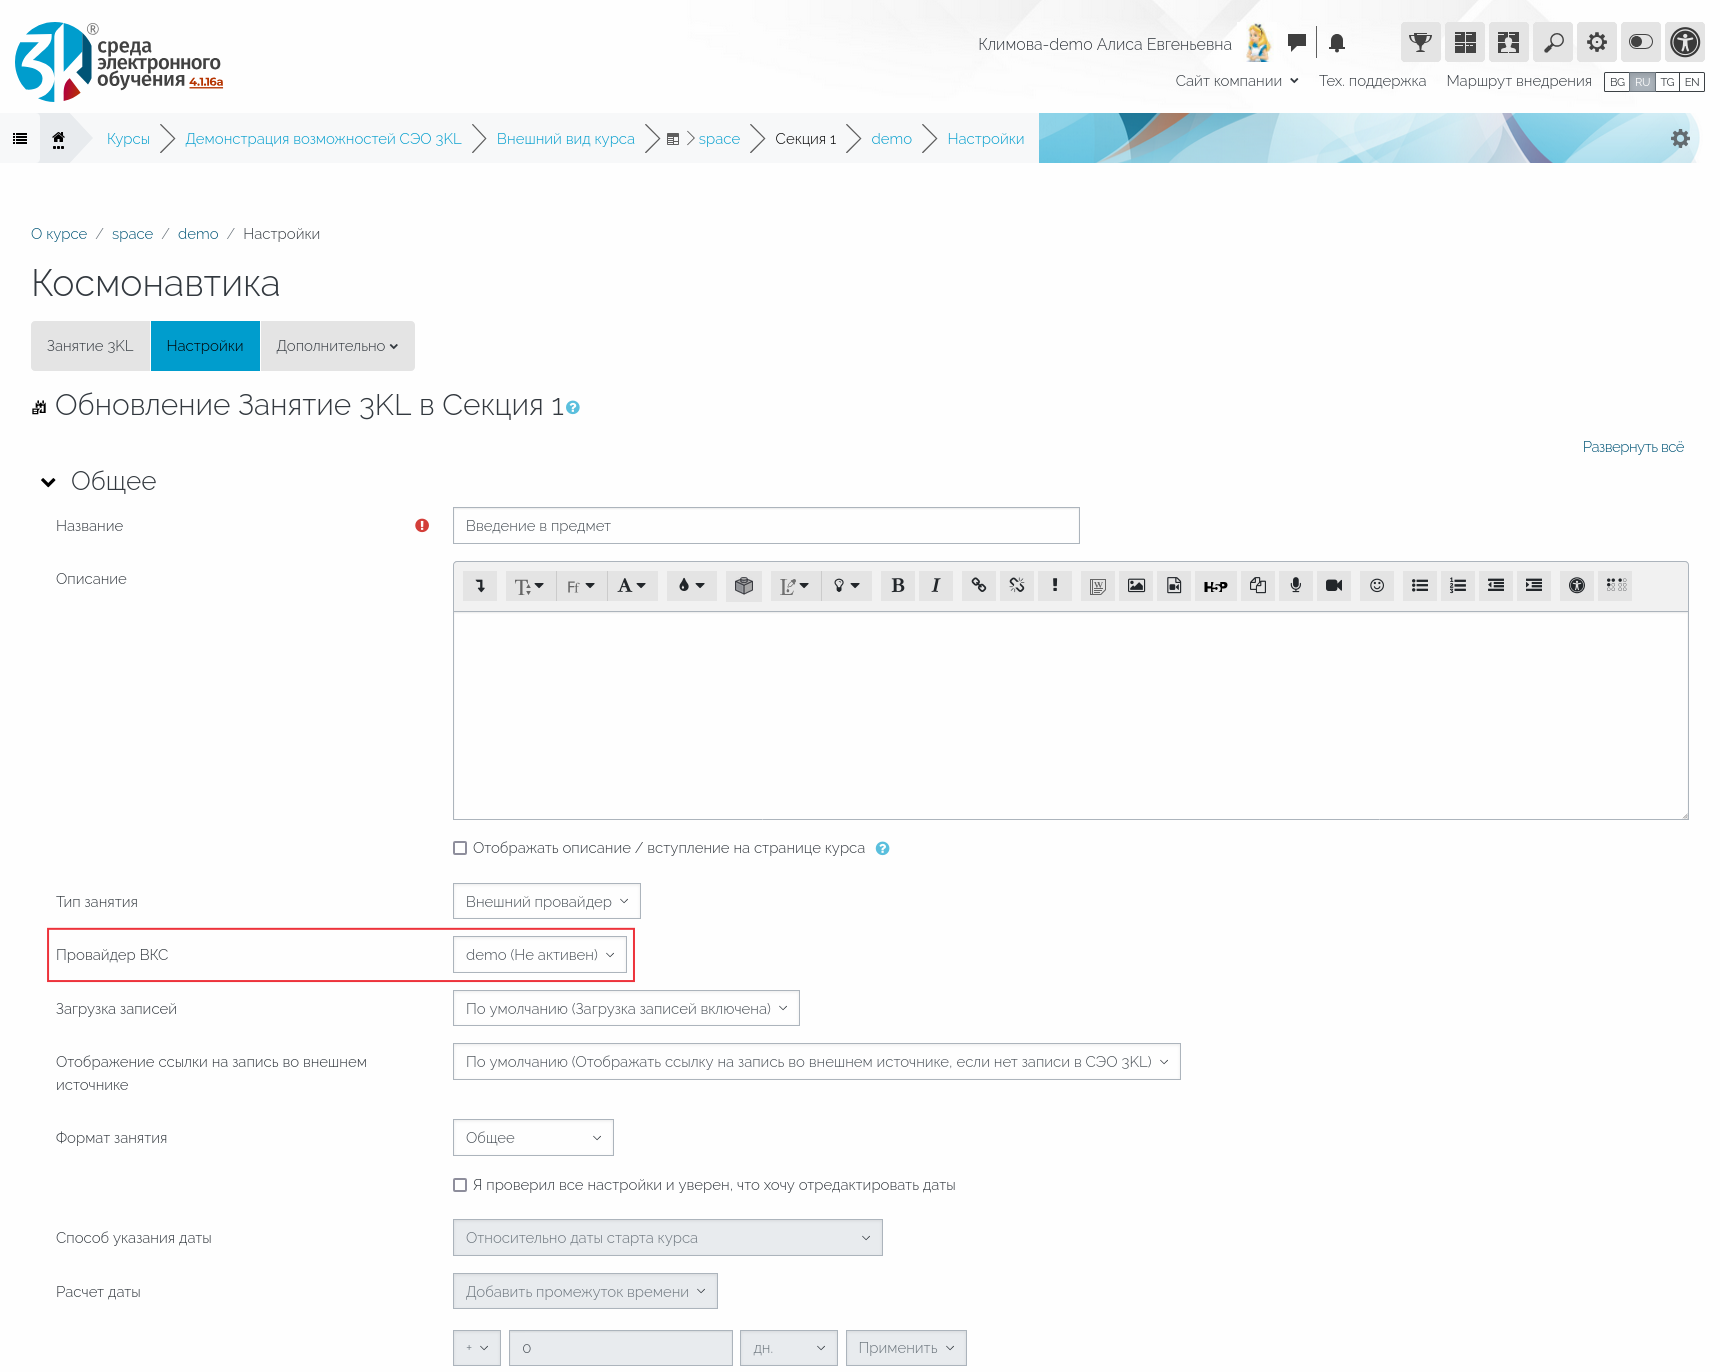Click the insert image icon in editor
The height and width of the screenshot is (1372, 1720).
click(1136, 586)
